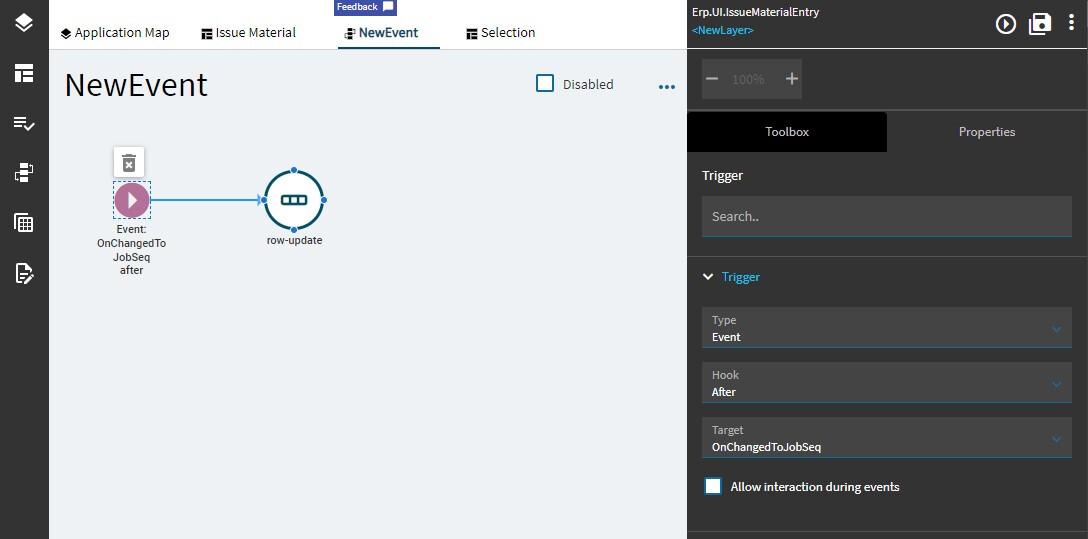
Task: Switch to the Application Map tab
Action: tap(115, 33)
